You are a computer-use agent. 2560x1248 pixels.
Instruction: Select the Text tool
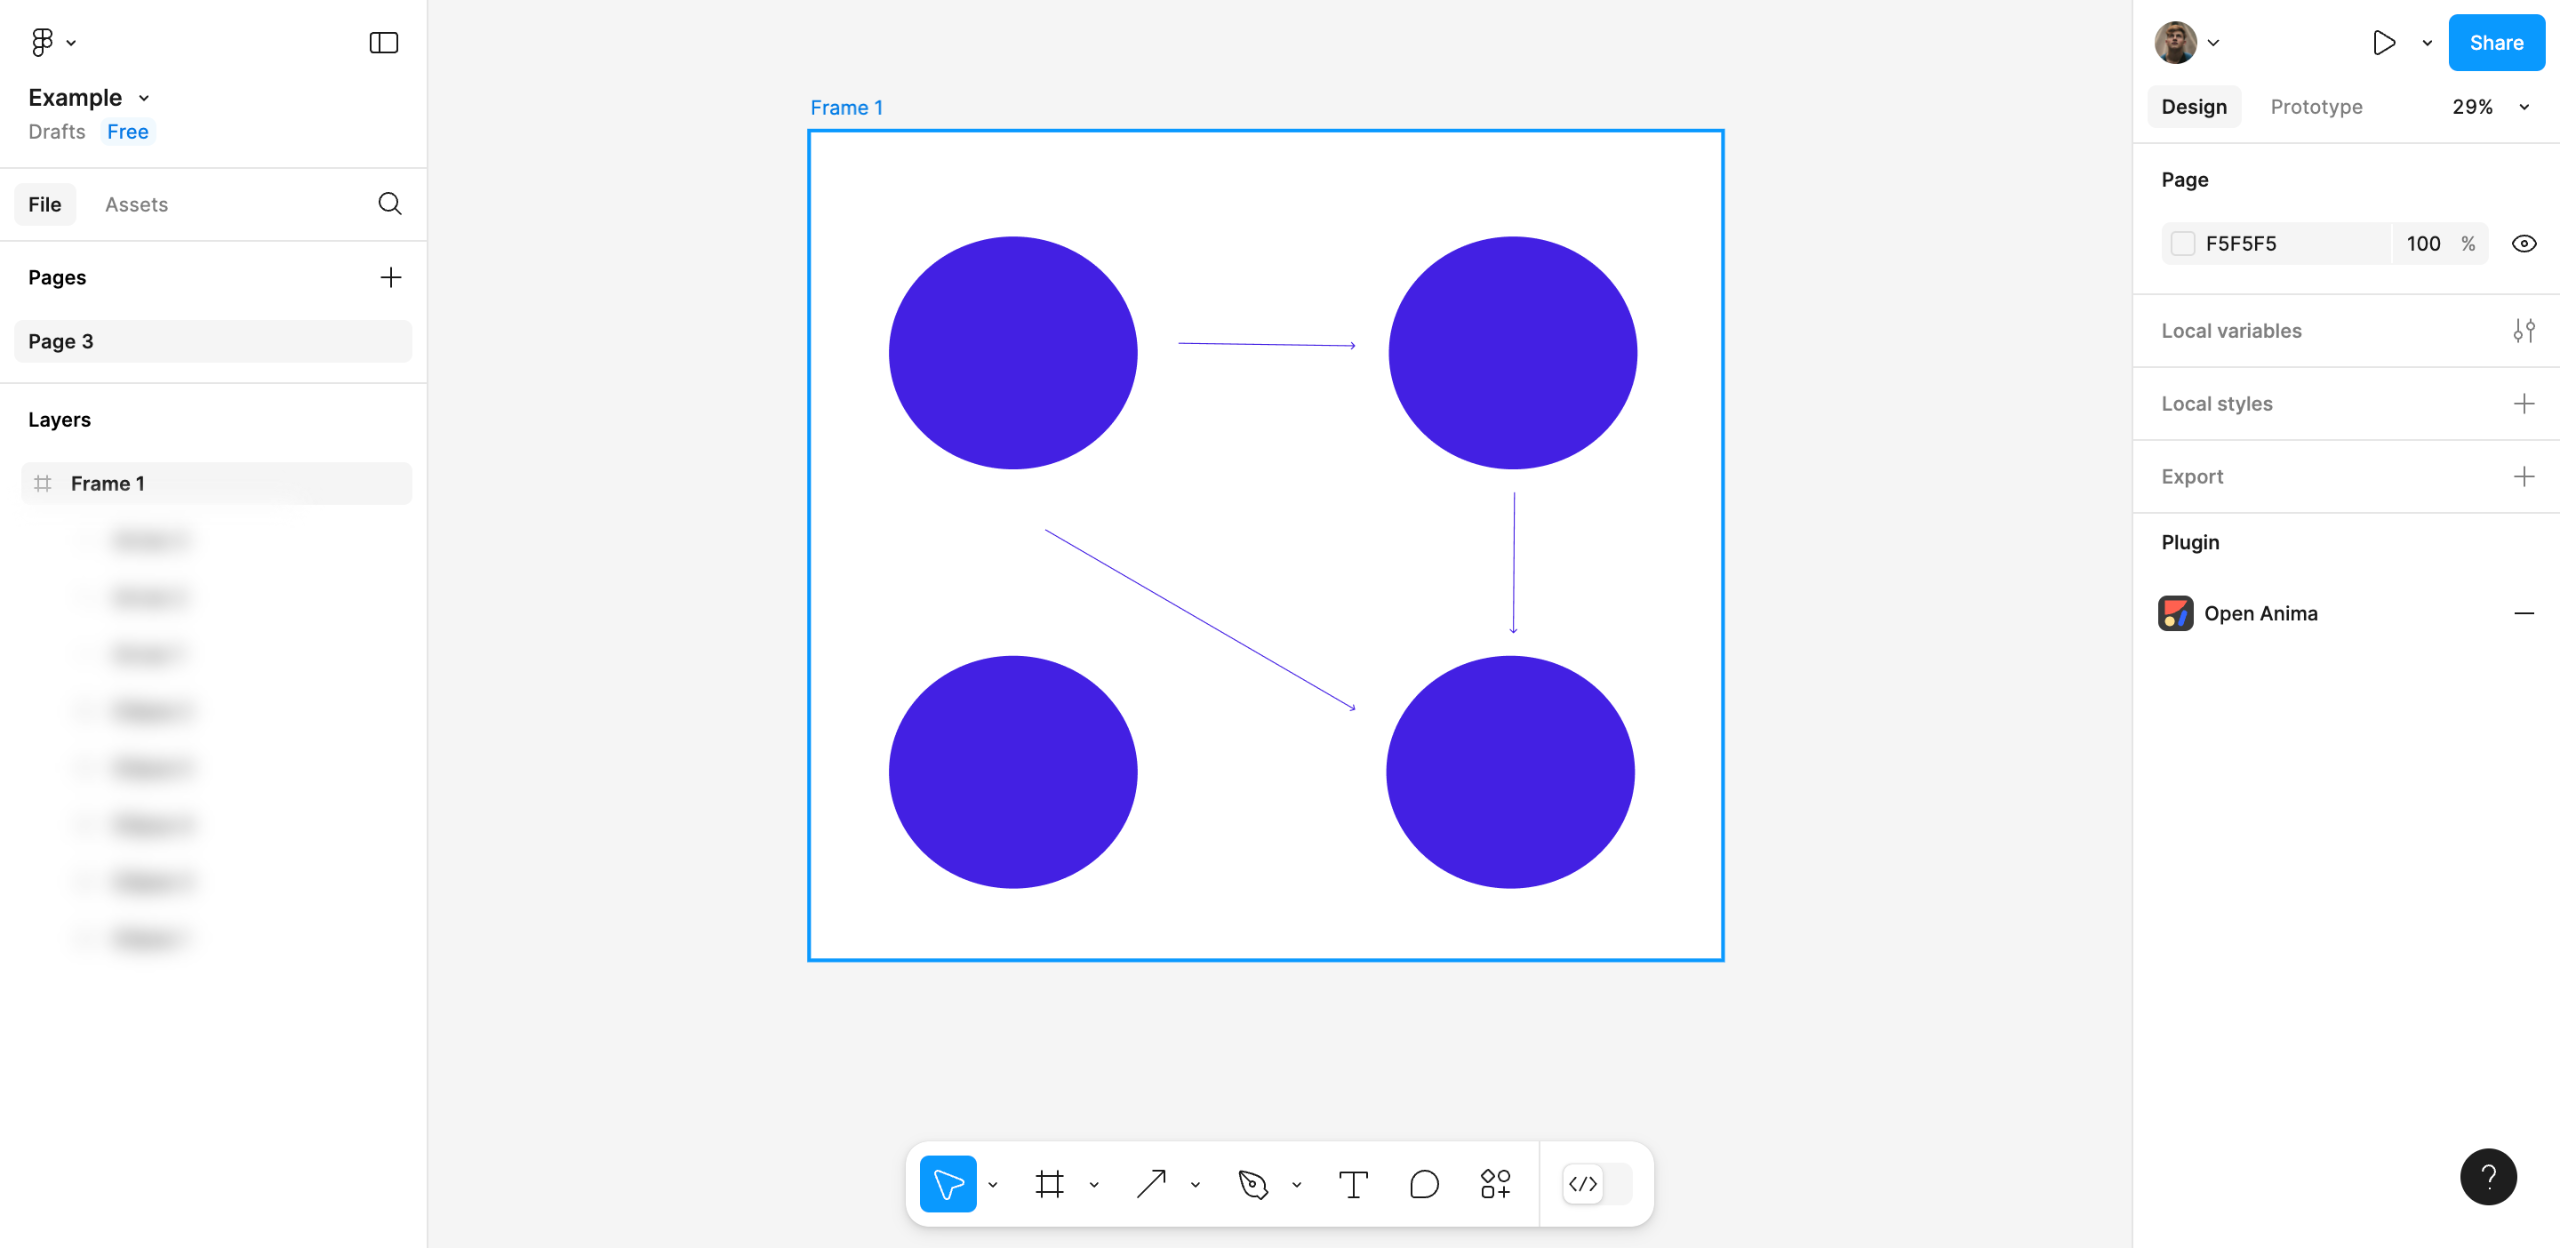coord(1353,1184)
